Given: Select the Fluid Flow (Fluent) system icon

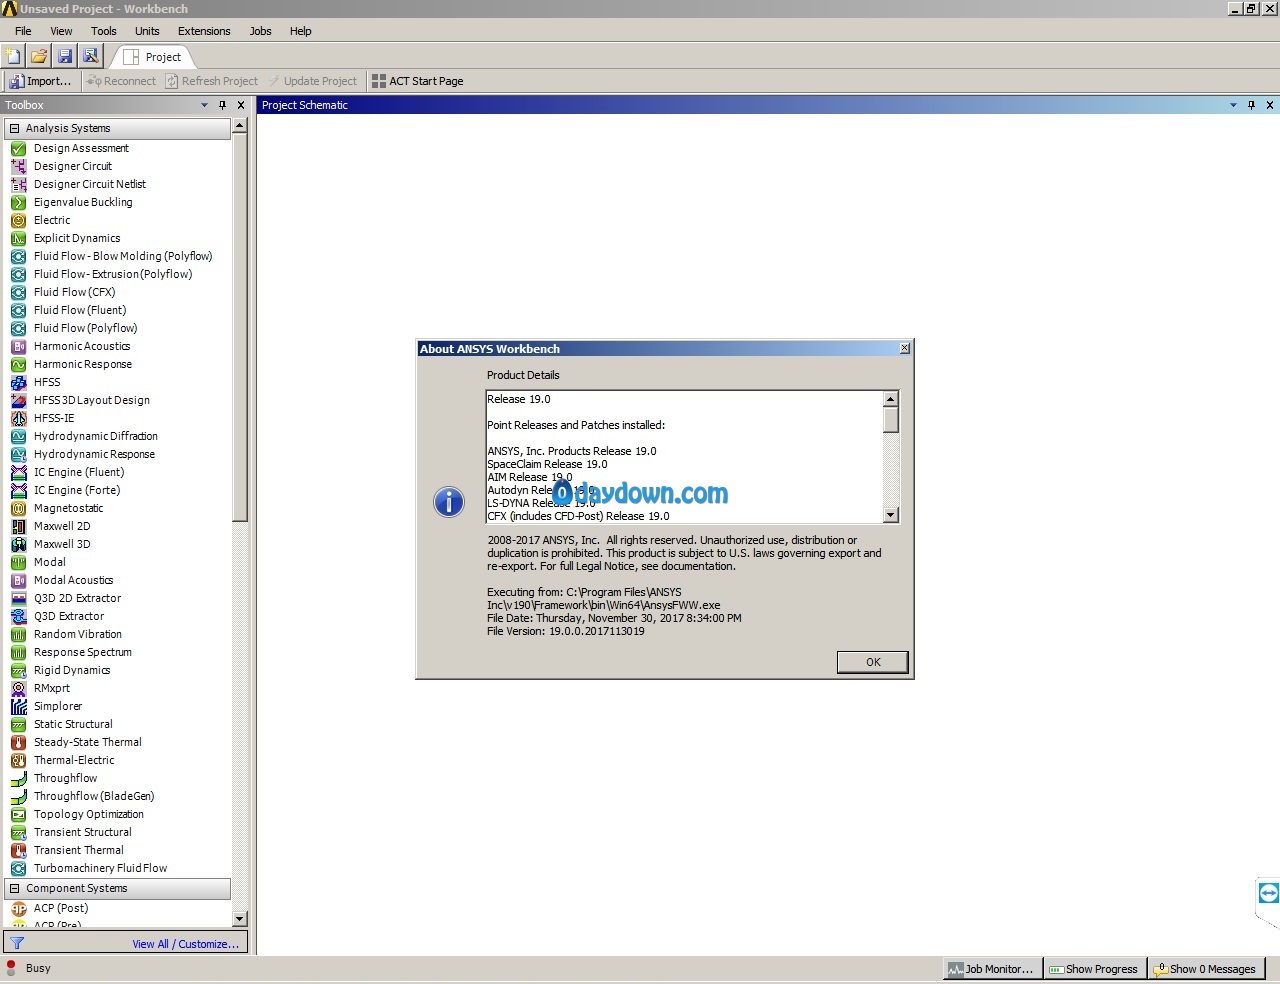Looking at the screenshot, I should [18, 310].
